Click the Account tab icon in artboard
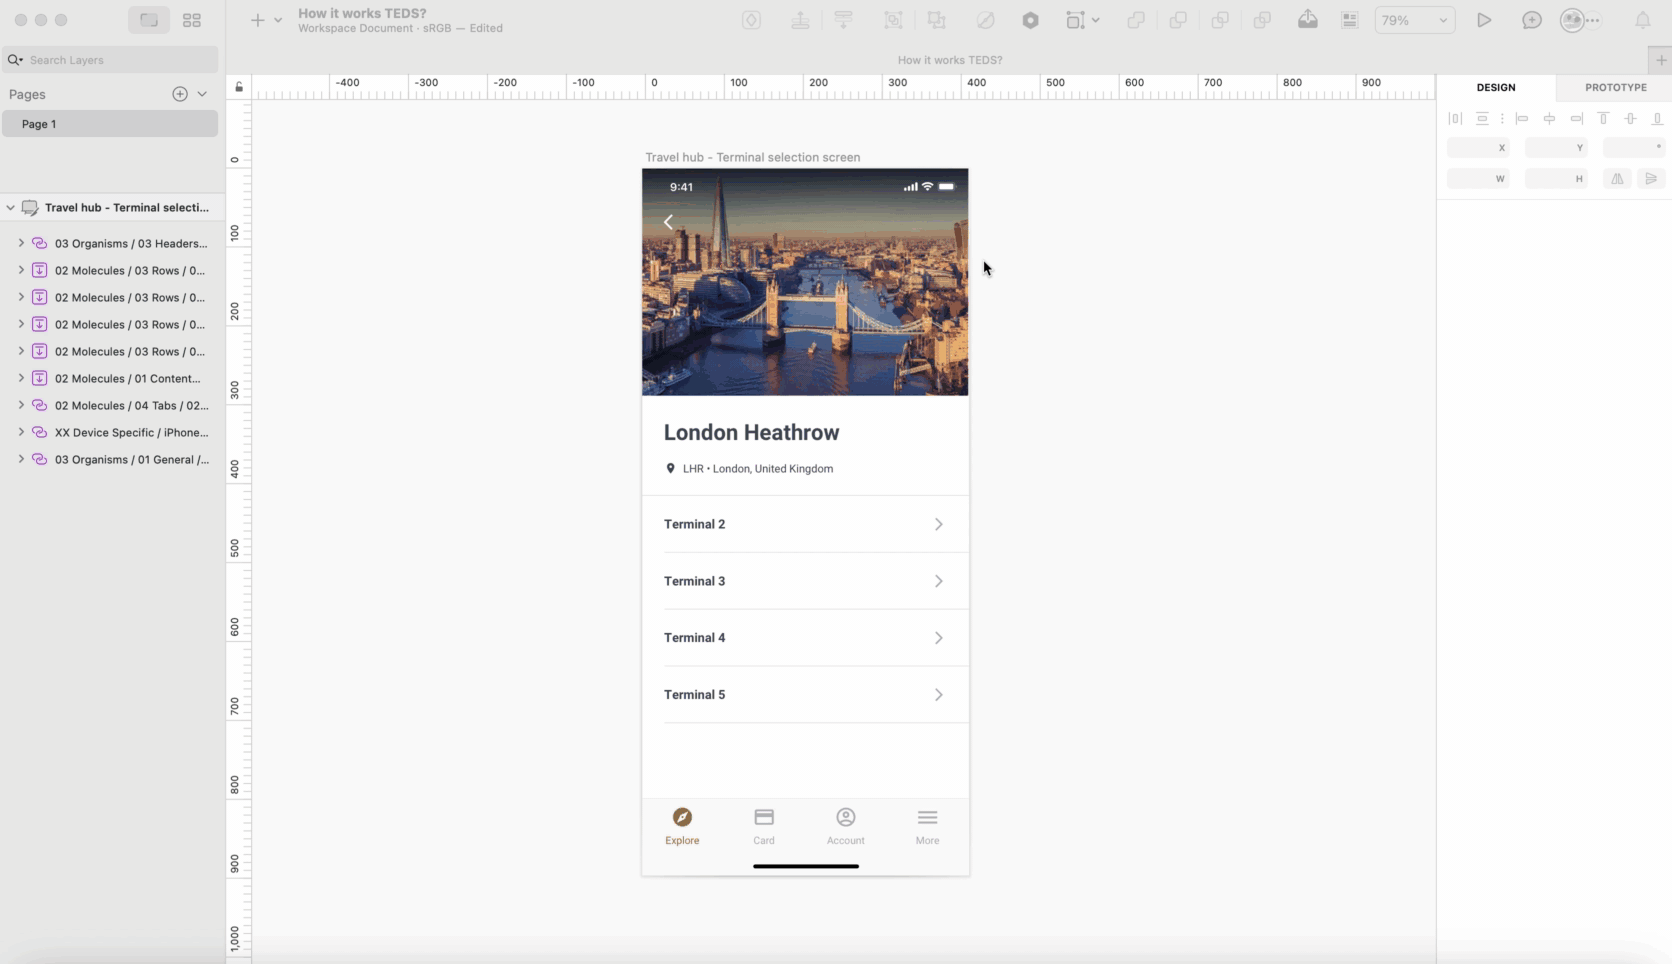The image size is (1672, 964). coord(845,817)
